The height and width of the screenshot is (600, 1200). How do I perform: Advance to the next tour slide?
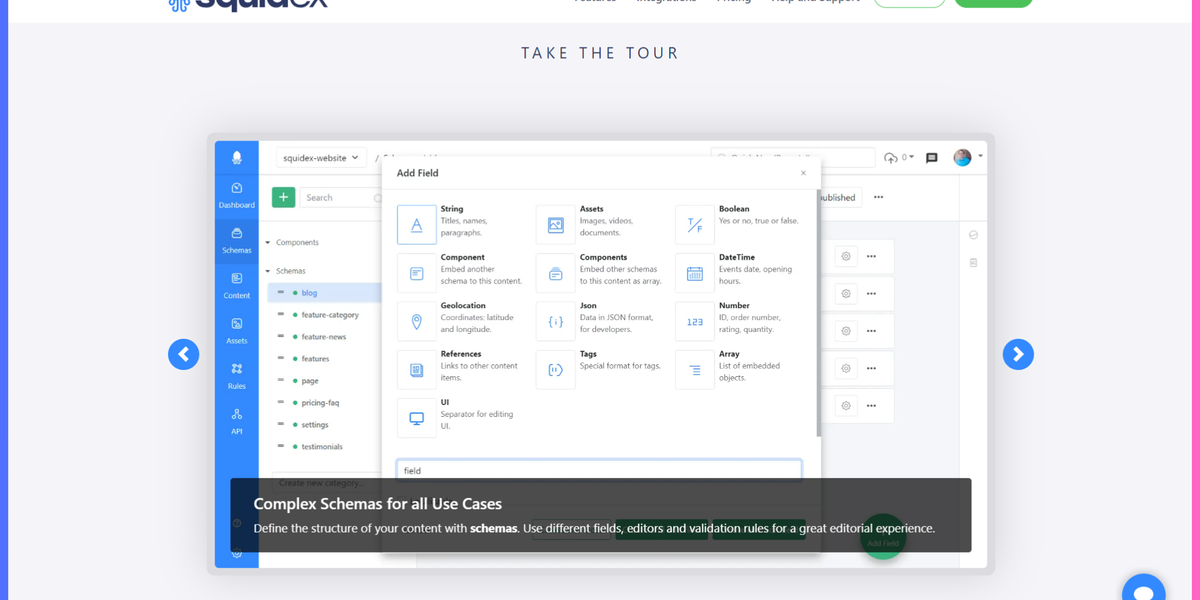[1018, 354]
